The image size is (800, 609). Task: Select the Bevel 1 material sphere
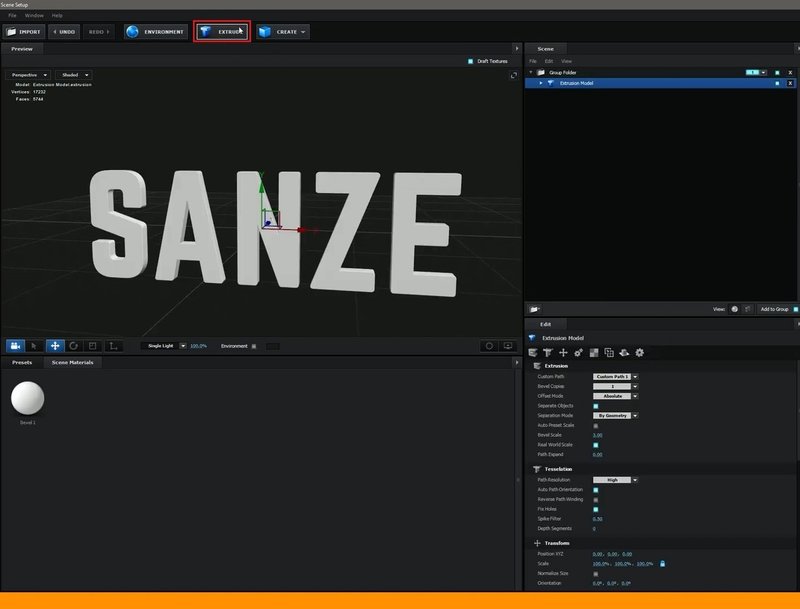click(28, 398)
